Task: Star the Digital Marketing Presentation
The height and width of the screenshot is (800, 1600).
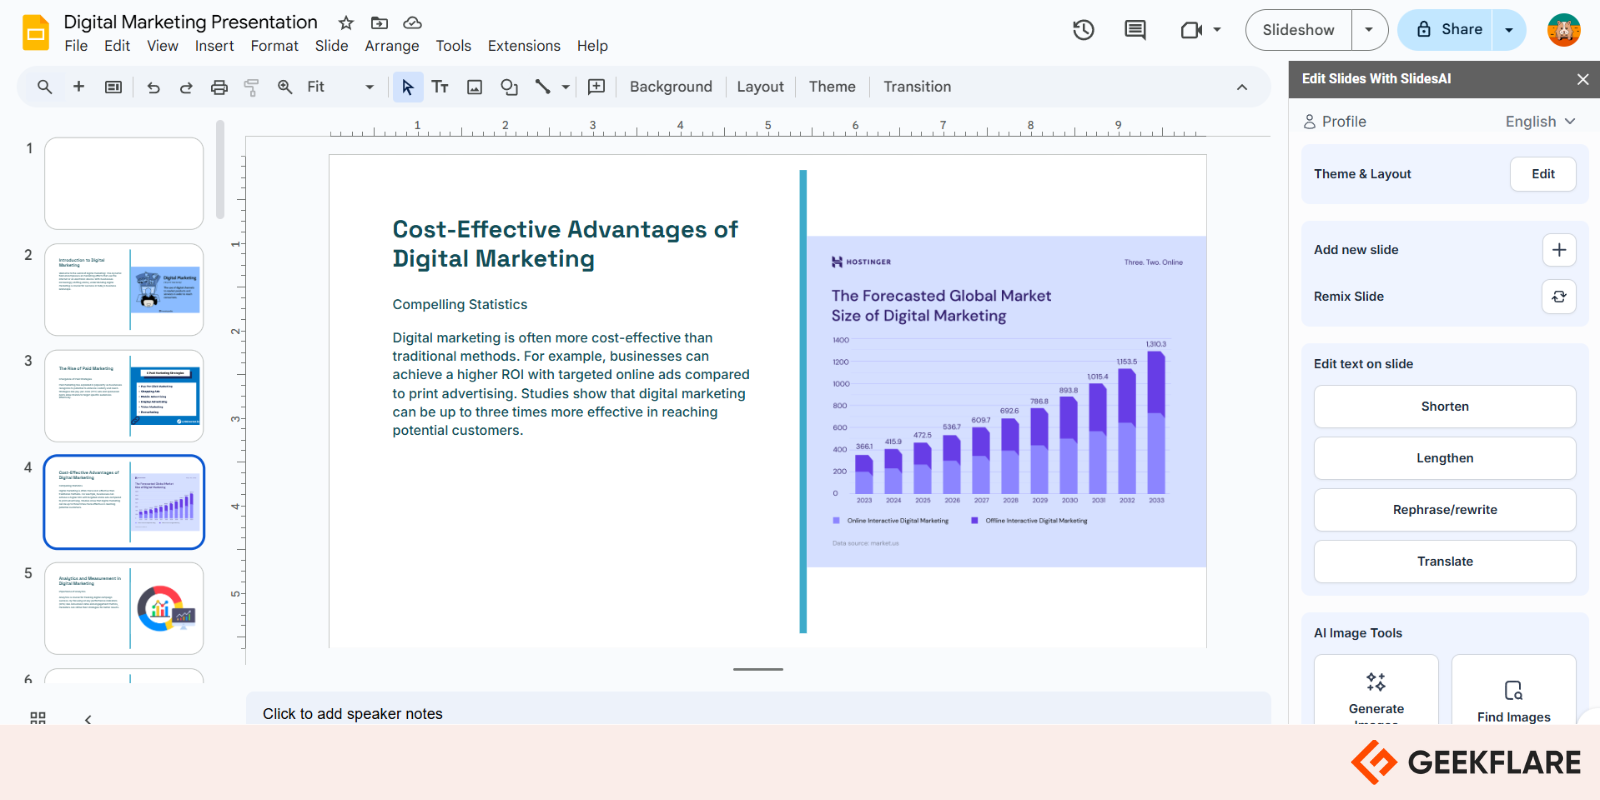Action: pyautogui.click(x=346, y=22)
